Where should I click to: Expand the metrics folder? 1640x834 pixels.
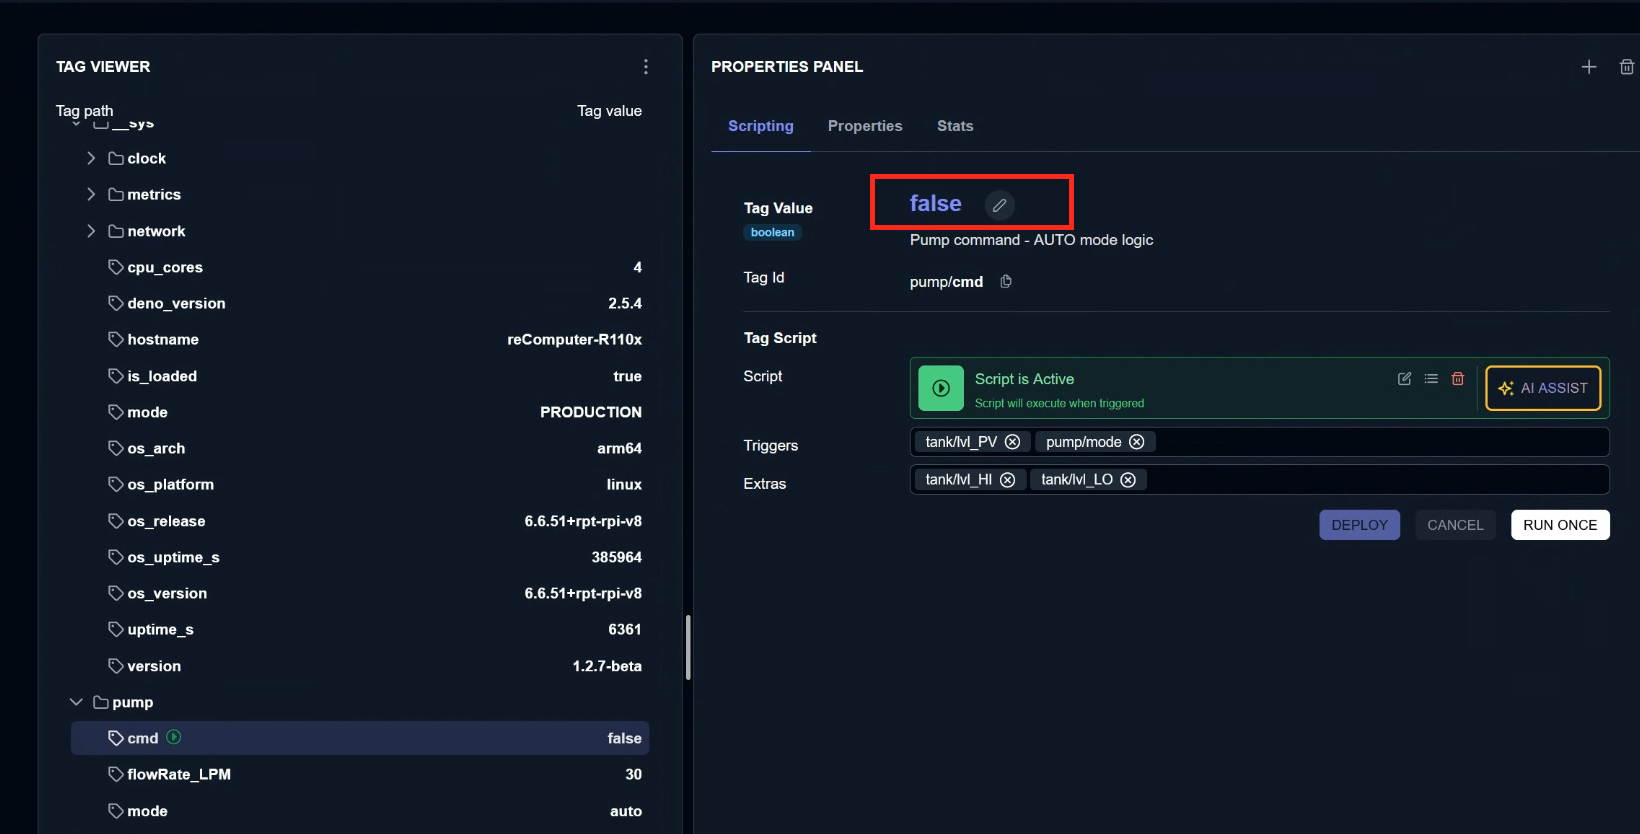tap(91, 194)
